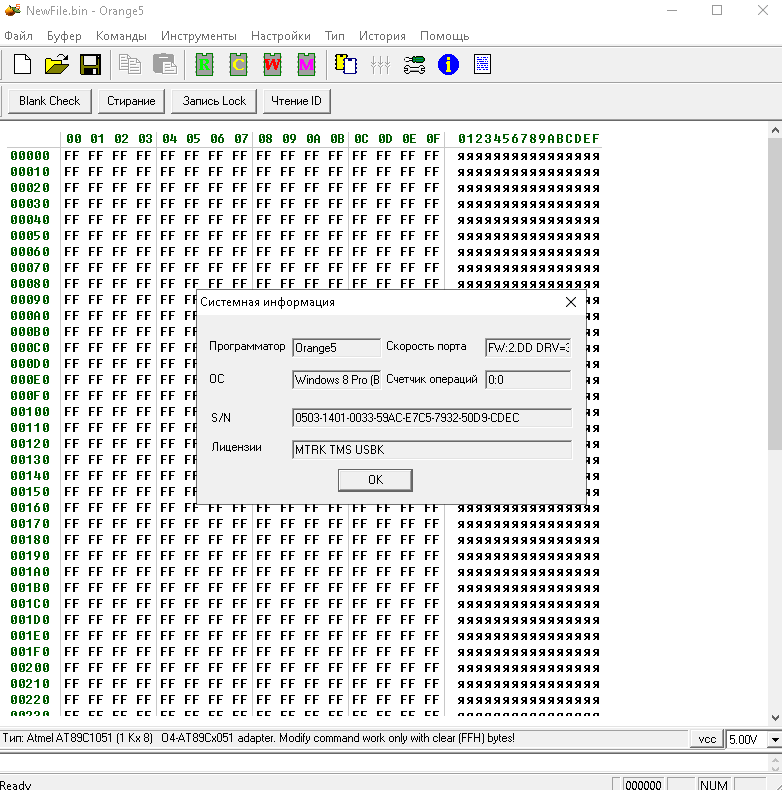Open the Буфер menu
Viewport: 782px width, 790px height.
pyautogui.click(x=64, y=36)
